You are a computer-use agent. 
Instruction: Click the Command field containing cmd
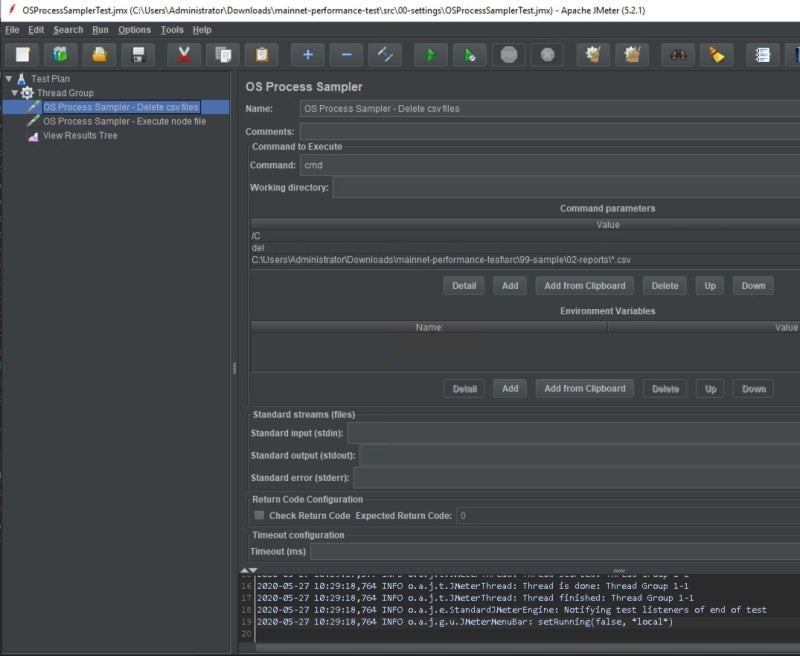550,165
